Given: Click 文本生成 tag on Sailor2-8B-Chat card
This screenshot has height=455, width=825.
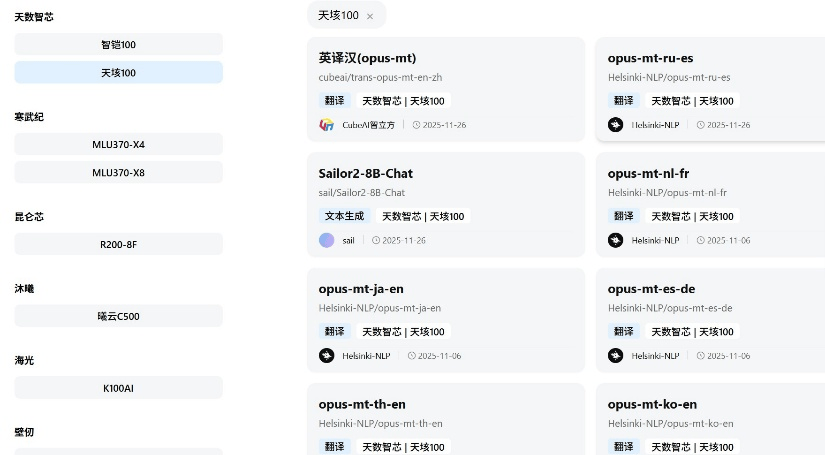Looking at the screenshot, I should click(x=343, y=216).
